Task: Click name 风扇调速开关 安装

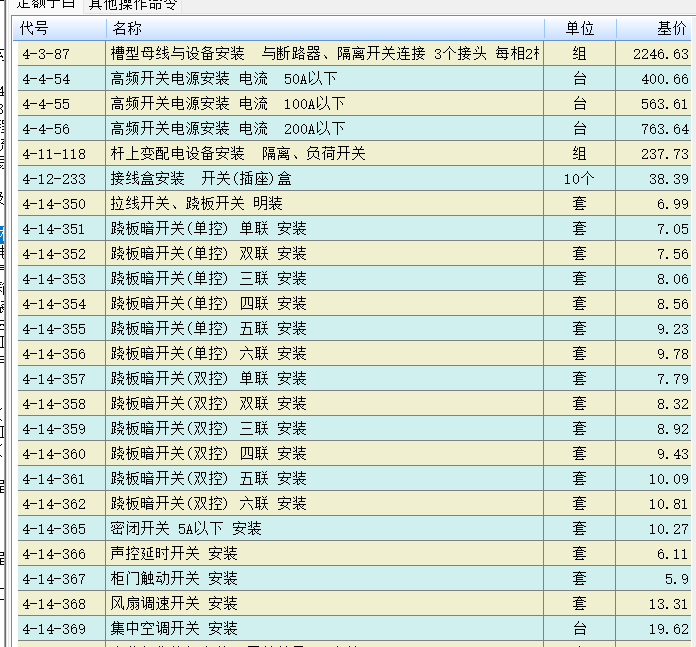Action: coord(174,604)
